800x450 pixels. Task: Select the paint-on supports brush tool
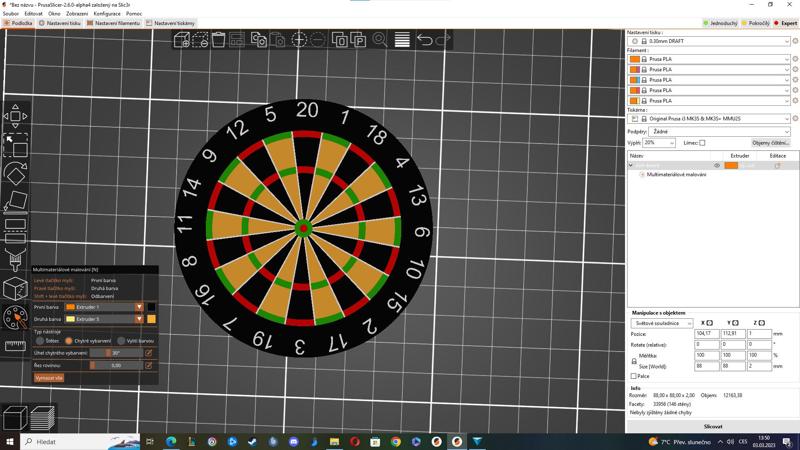15,260
